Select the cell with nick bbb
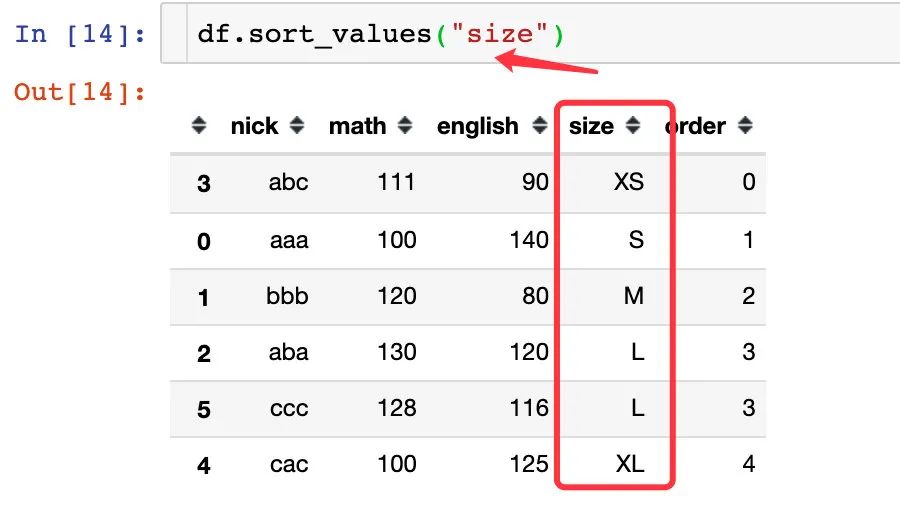 (x=287, y=296)
